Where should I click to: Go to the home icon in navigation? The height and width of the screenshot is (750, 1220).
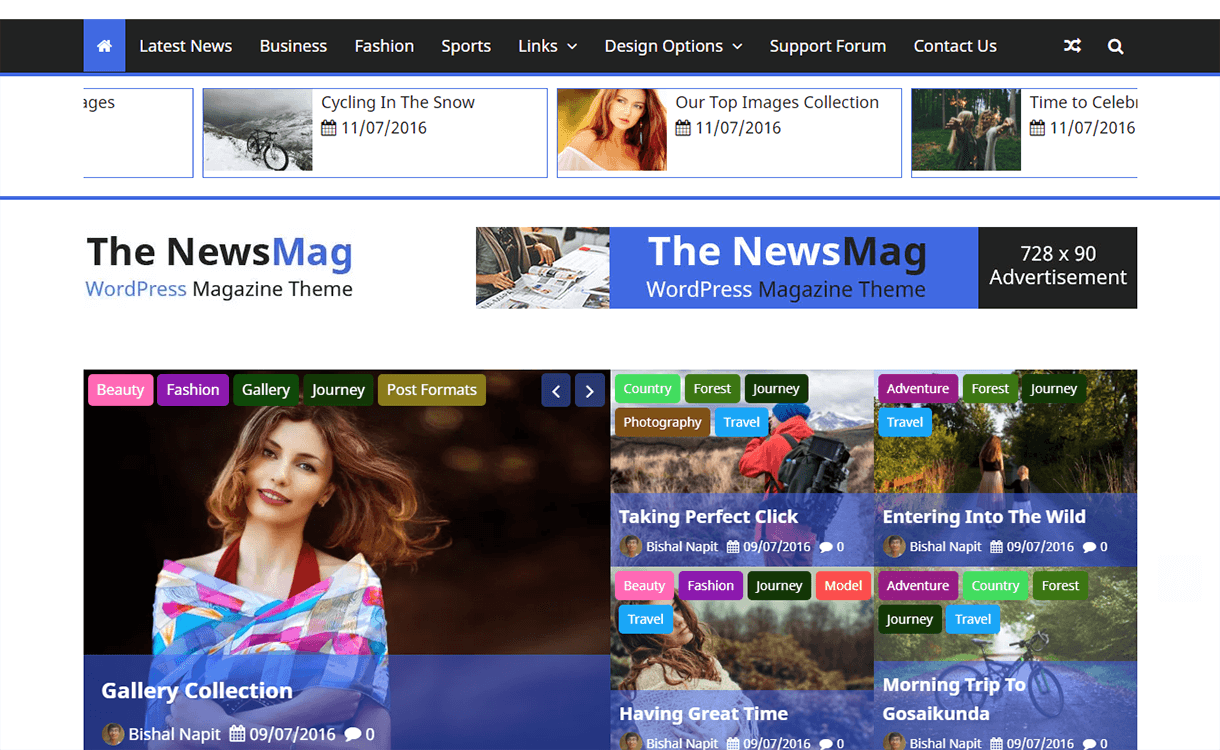point(104,46)
